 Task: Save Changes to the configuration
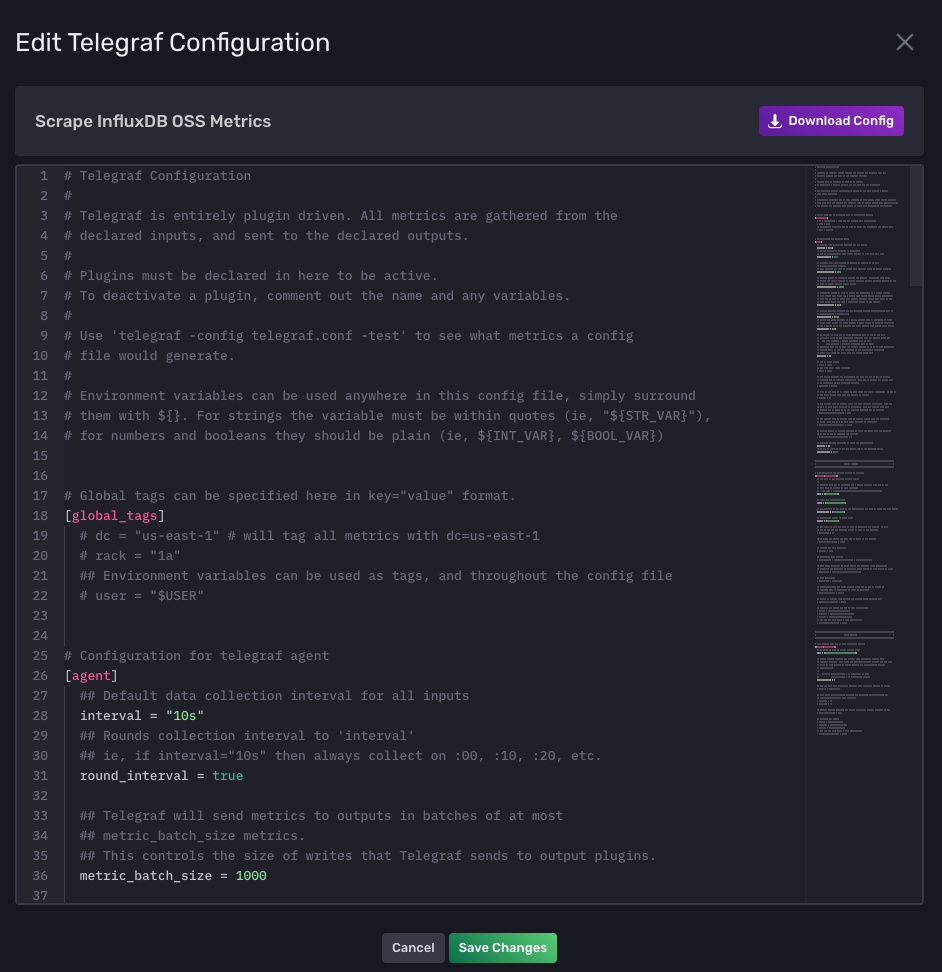[502, 948]
